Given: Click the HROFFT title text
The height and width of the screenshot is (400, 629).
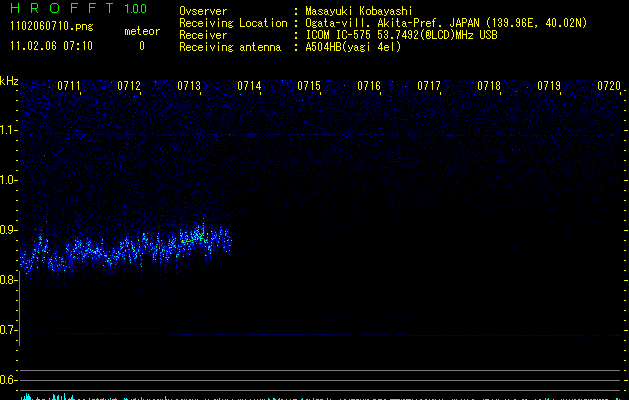Looking at the screenshot, I should point(55,9).
